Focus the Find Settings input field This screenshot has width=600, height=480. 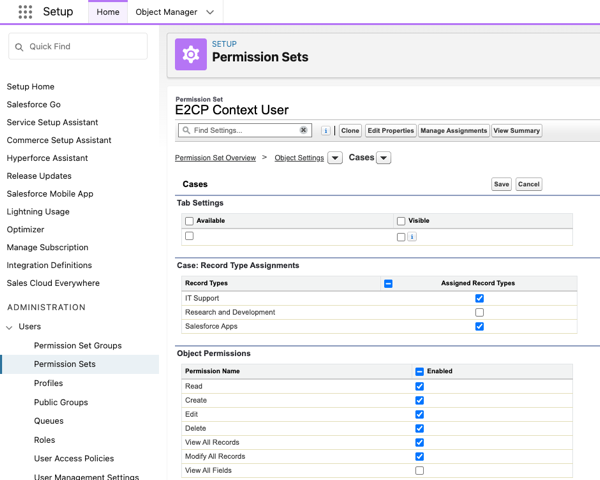245,131
